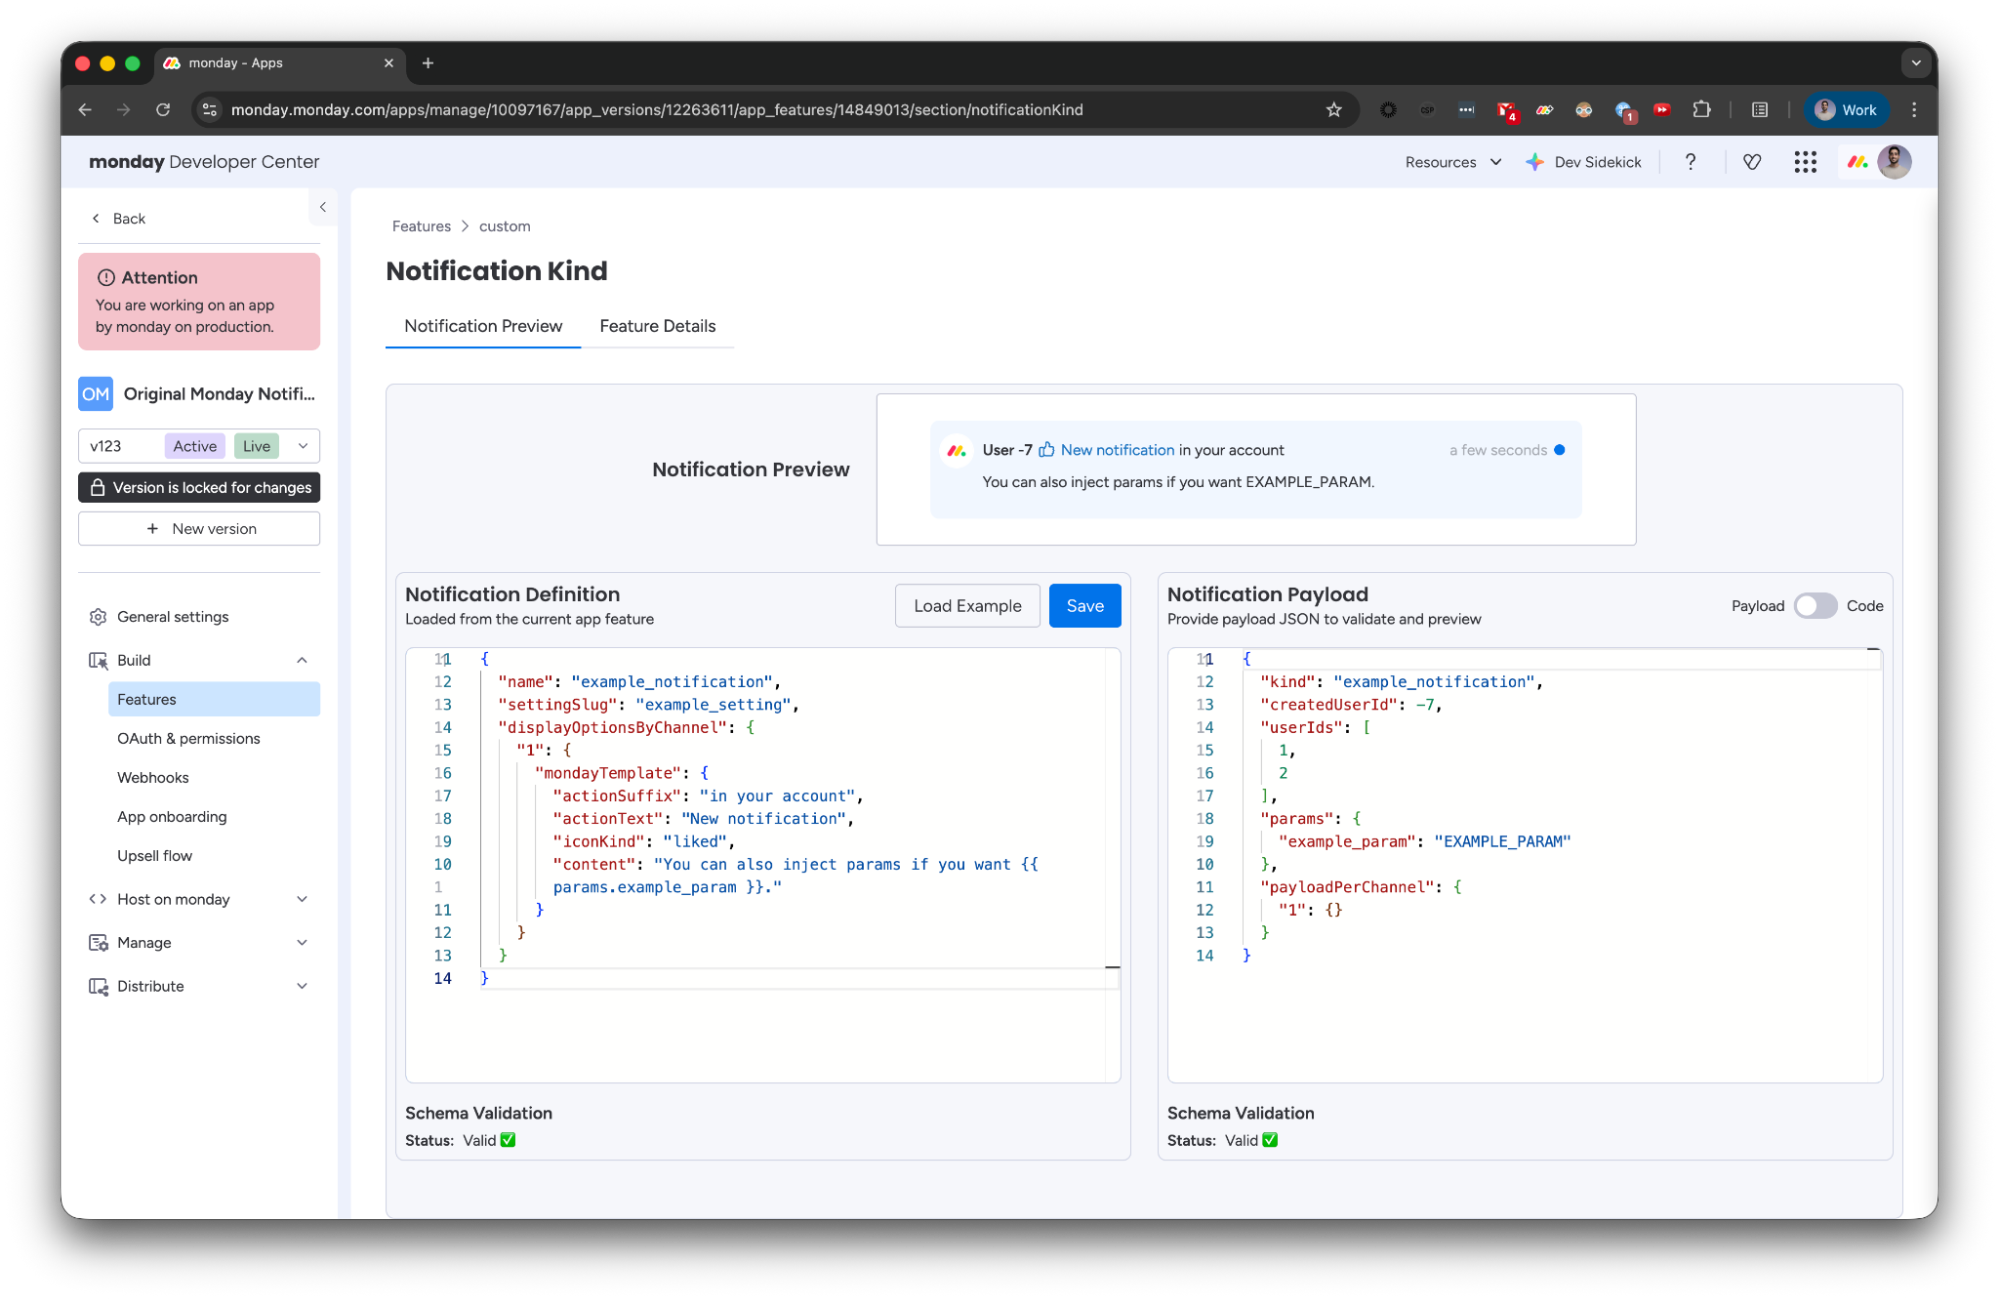Click "actionText" line in definition editor
The image size is (1999, 1300).
[702, 819]
